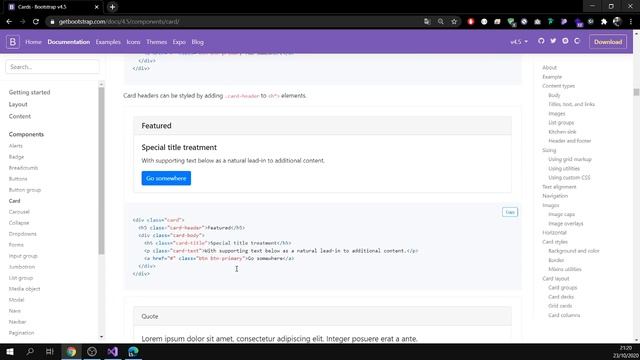The height and width of the screenshot is (360, 640).
Task: Expand the Content sidebar section
Action: (20, 116)
